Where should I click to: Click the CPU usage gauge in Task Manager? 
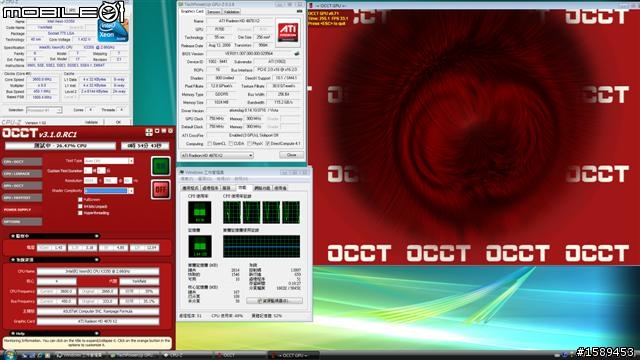[x=200, y=212]
